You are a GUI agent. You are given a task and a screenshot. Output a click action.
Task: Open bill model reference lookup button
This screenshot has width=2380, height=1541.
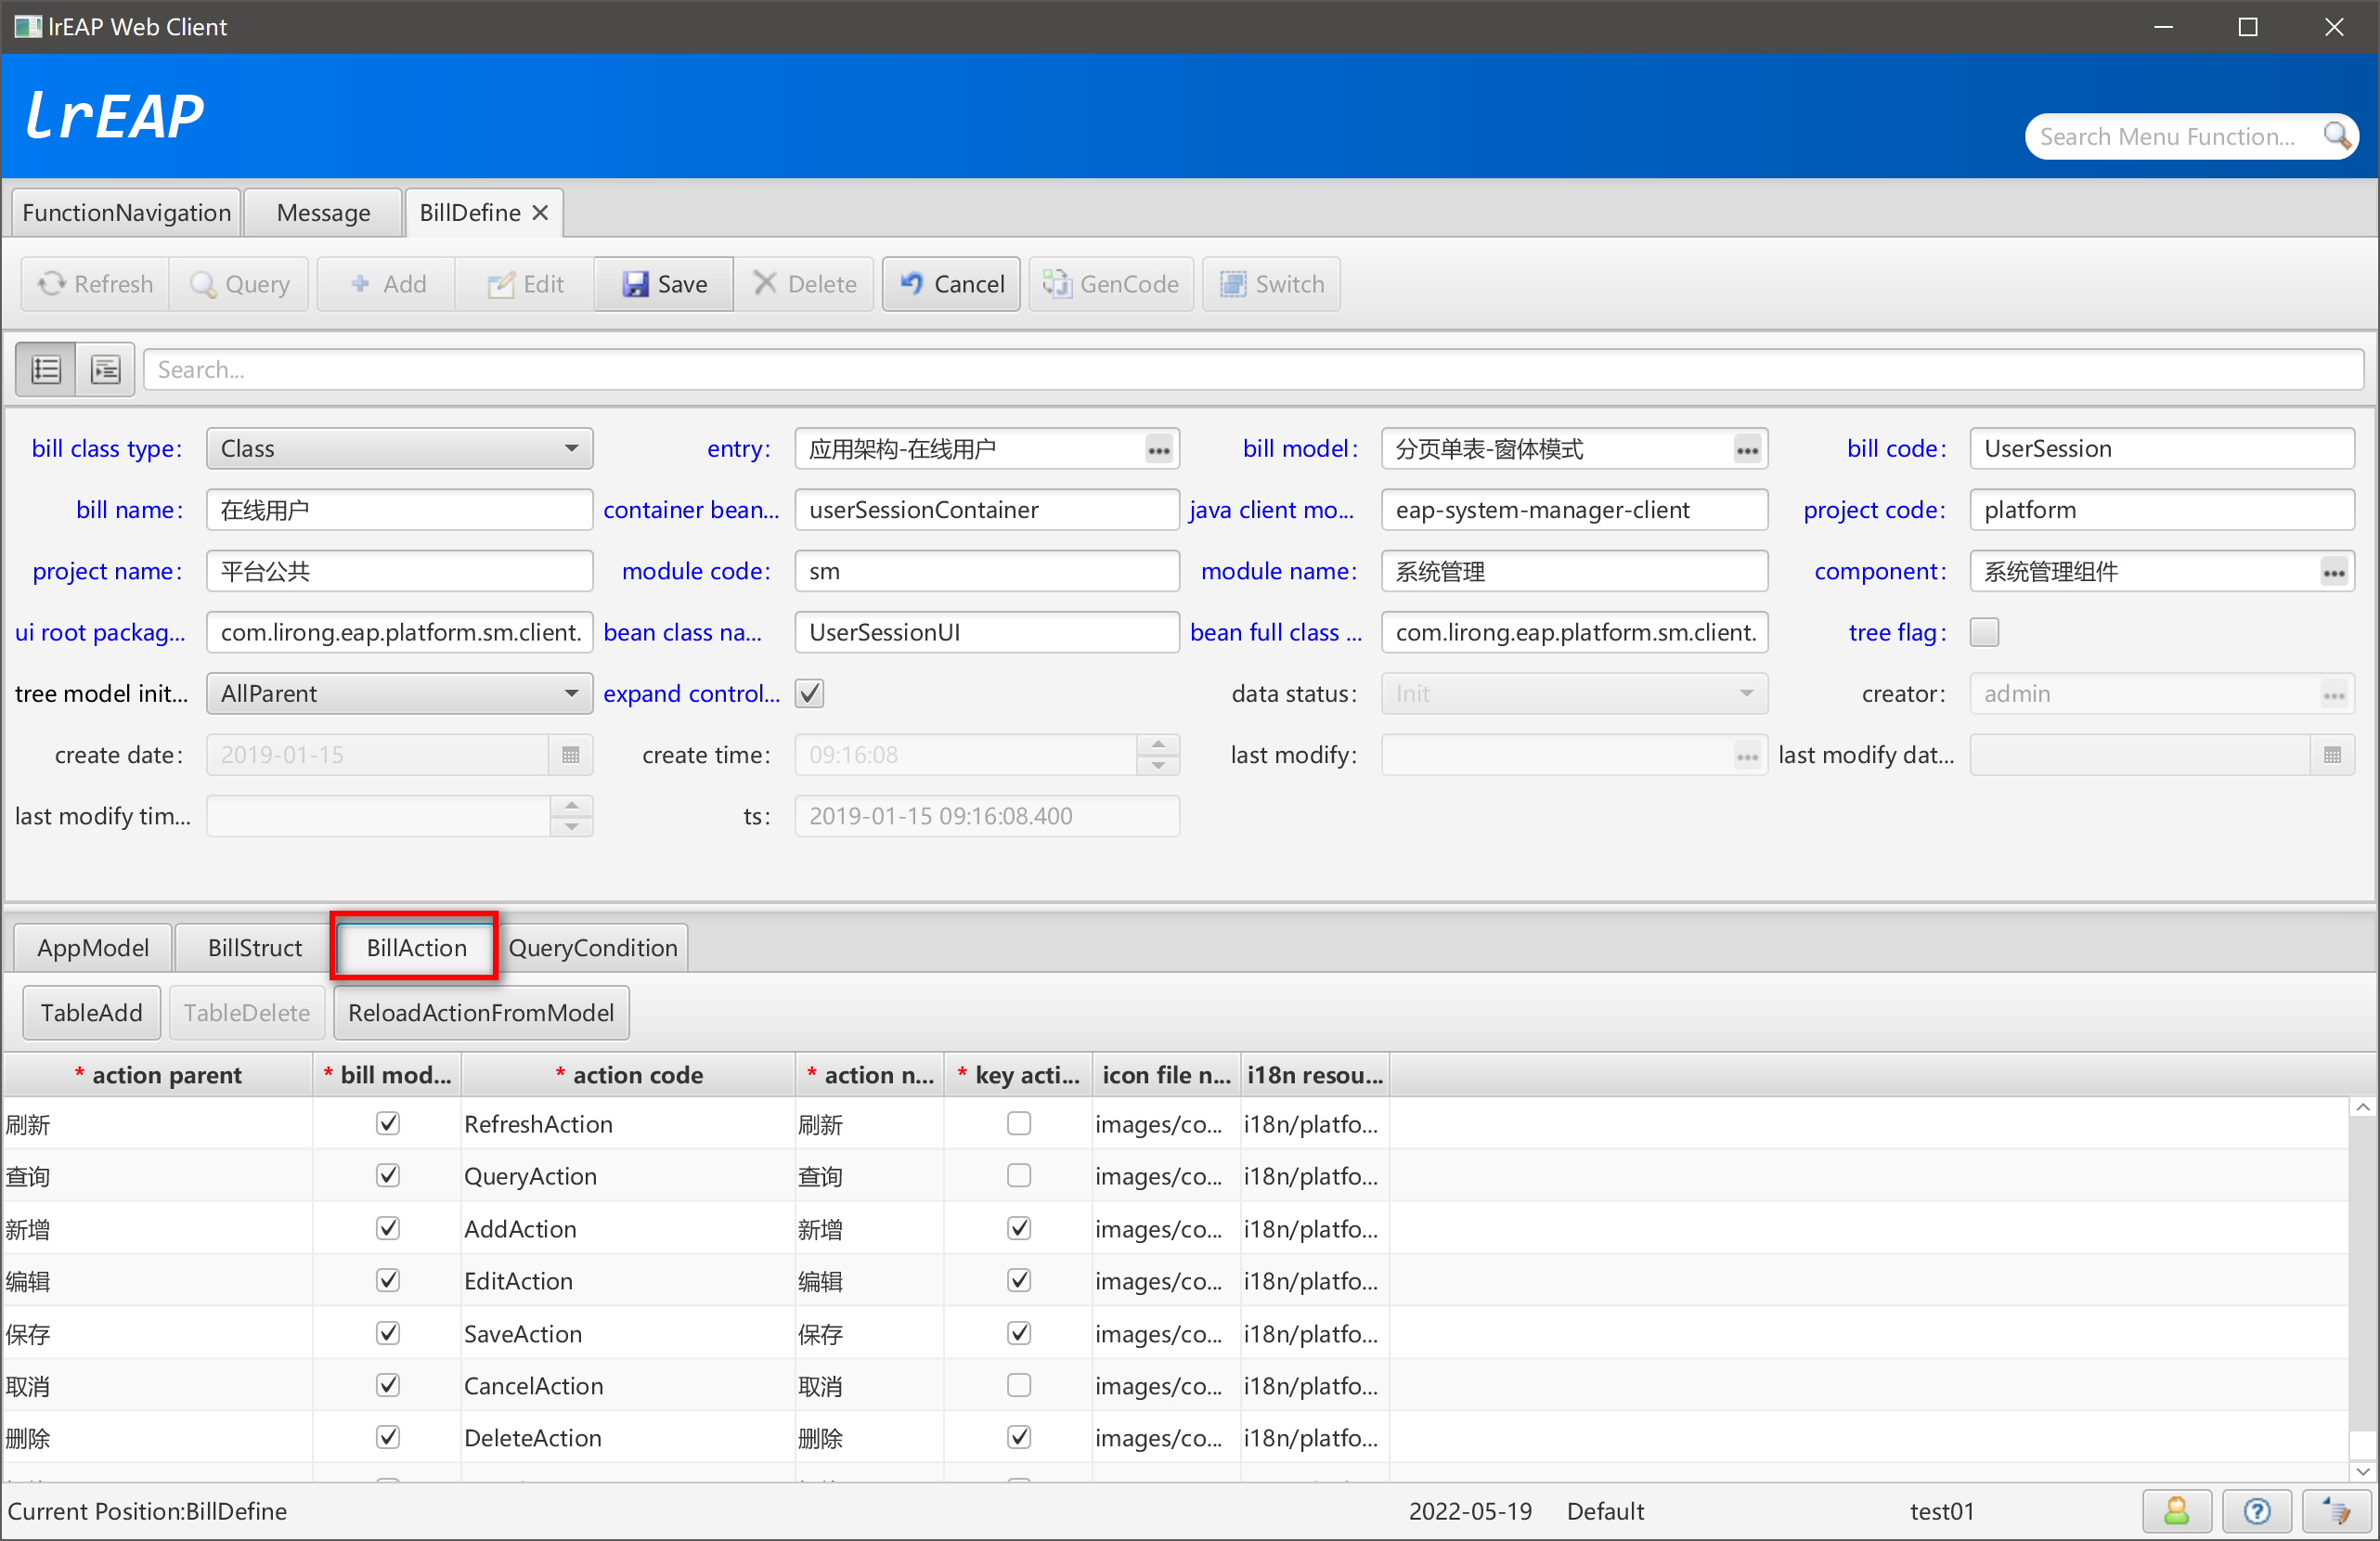click(x=1747, y=450)
